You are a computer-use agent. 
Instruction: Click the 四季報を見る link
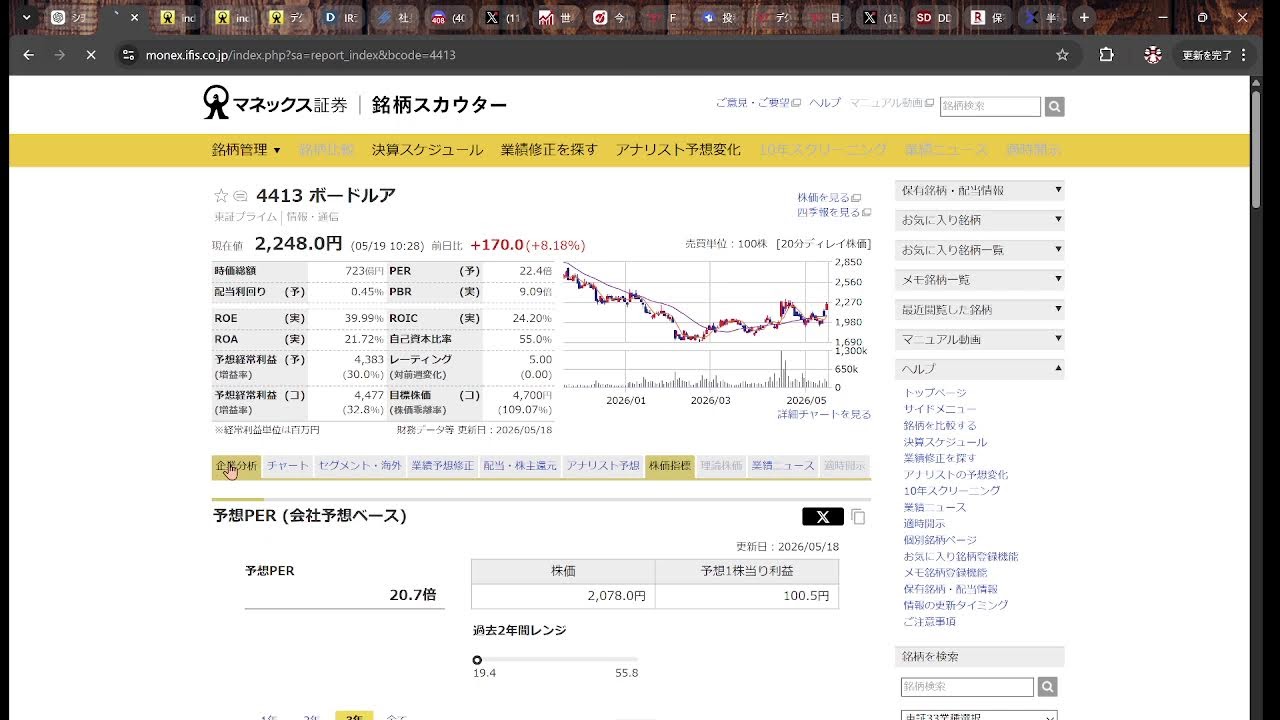pyautogui.click(x=834, y=213)
